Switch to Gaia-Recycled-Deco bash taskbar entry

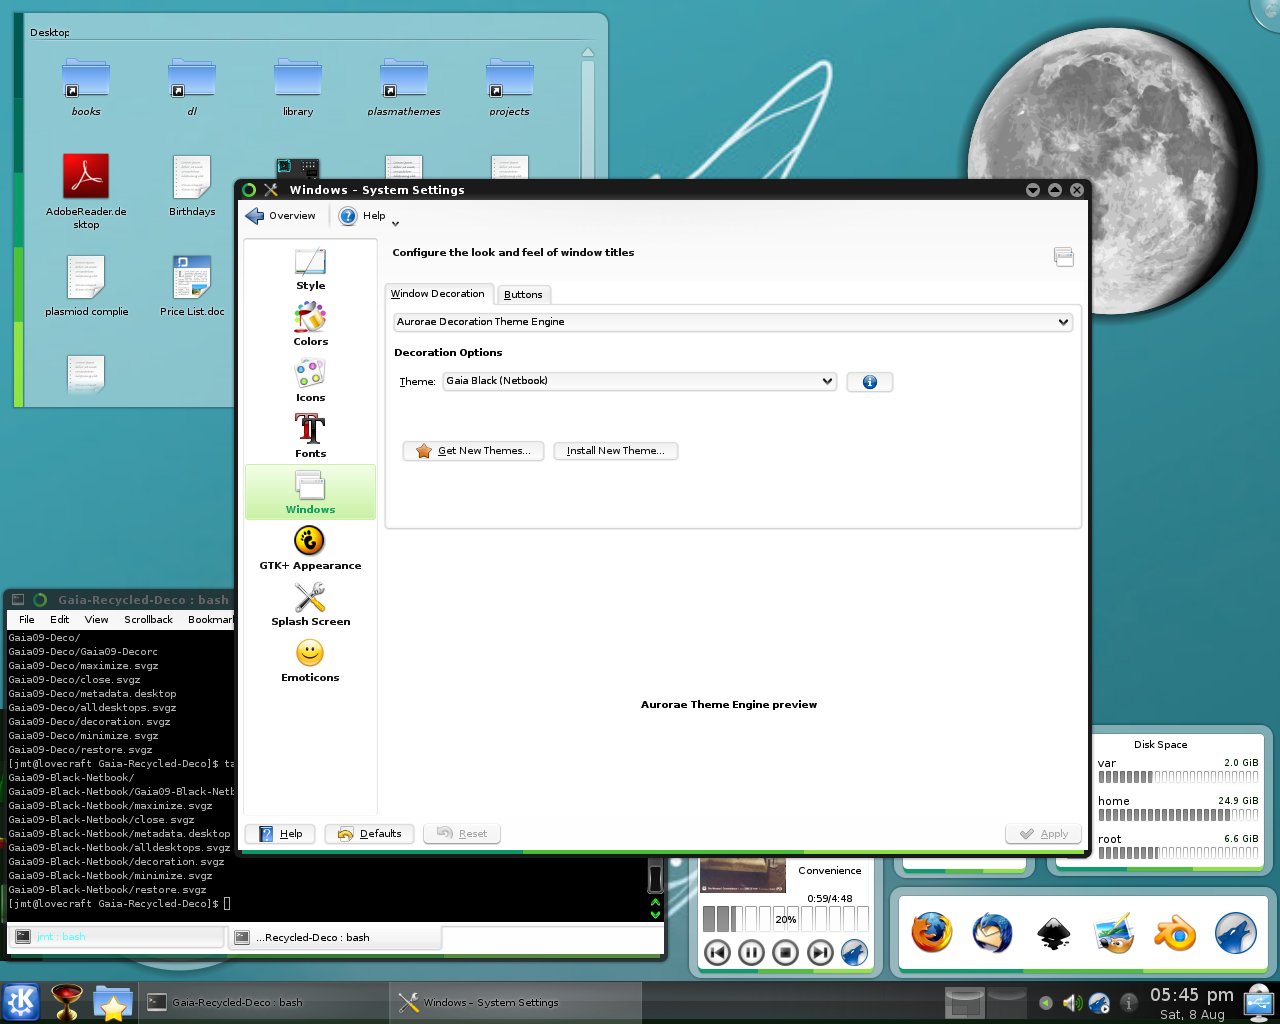pyautogui.click(x=262, y=1002)
